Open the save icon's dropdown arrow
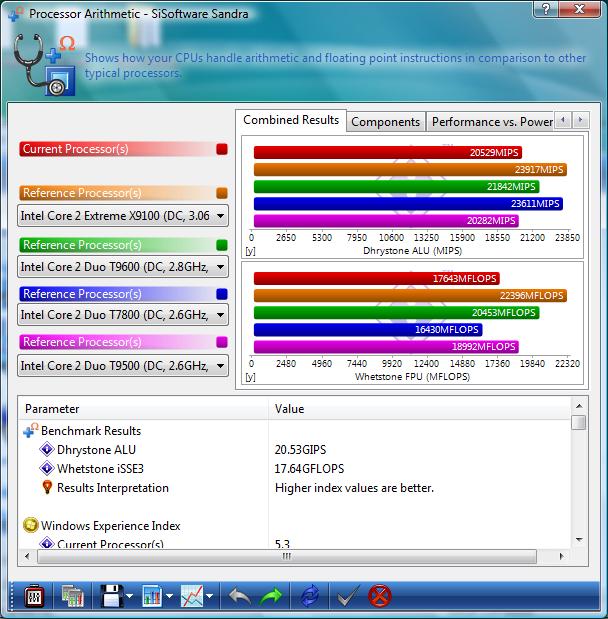Screen dimensions: 608x619 point(129,596)
